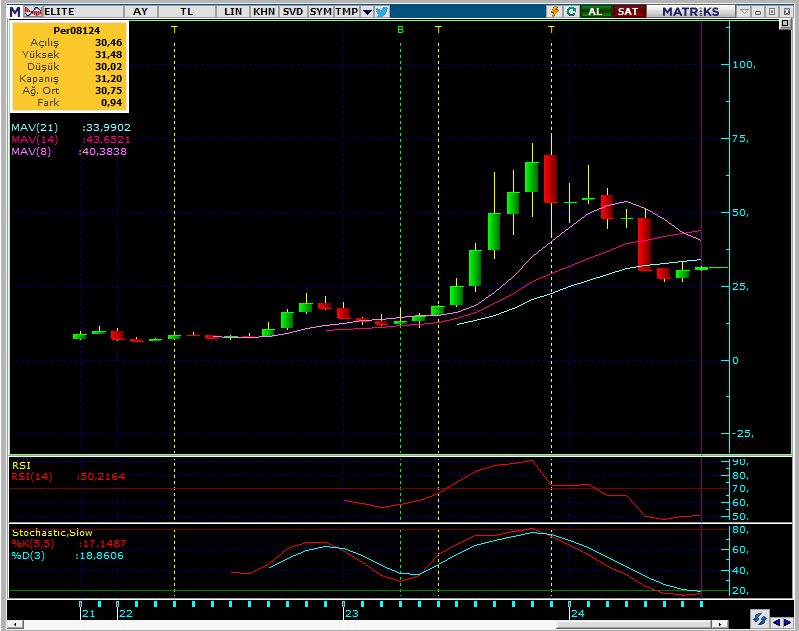Click the blue left arrow navigation icon
This screenshot has width=799, height=631.
[775, 621]
